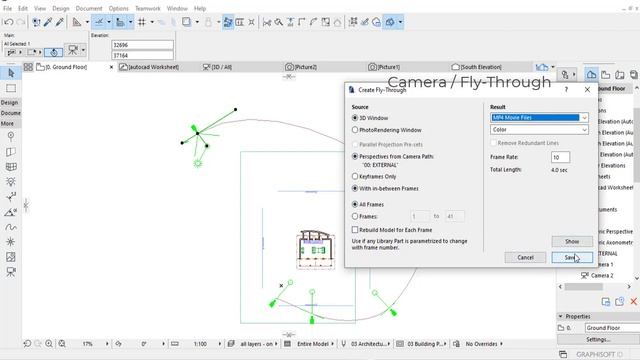640x360 pixels.
Task: Click the zoom-in magnifier in bottom bar
Action: tap(49, 344)
